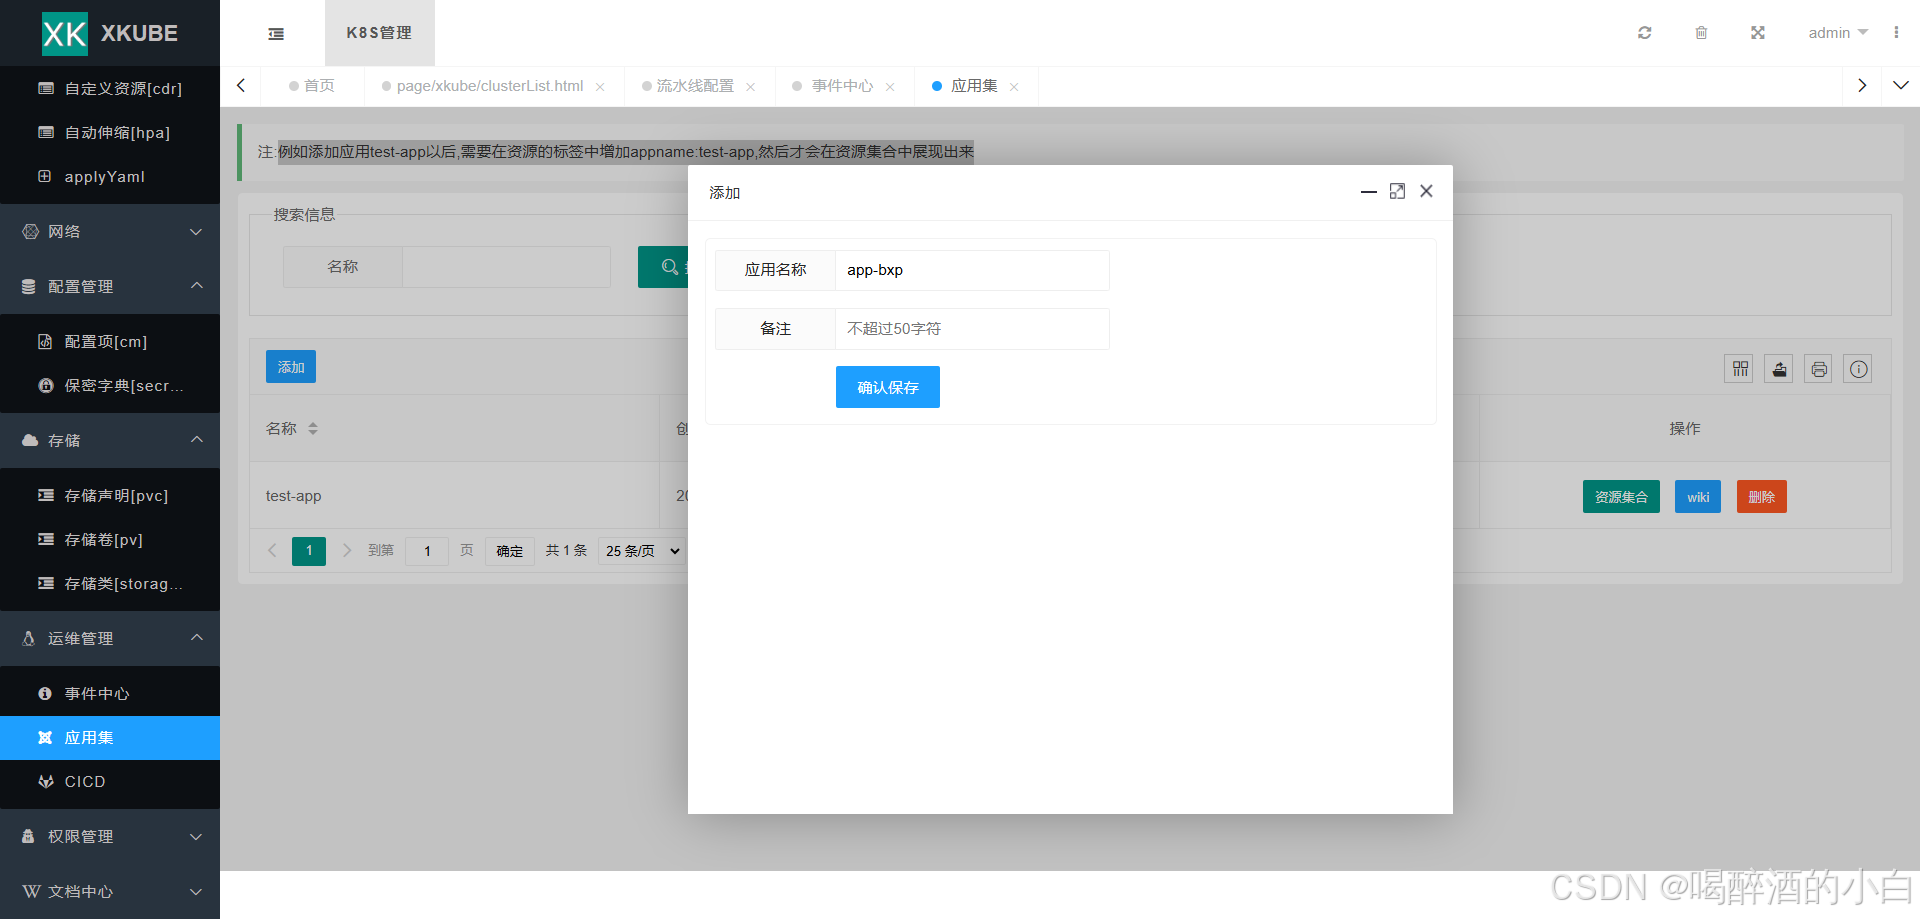This screenshot has width=1920, height=919.
Task: Click the 确认保存 button
Action: [x=887, y=387]
